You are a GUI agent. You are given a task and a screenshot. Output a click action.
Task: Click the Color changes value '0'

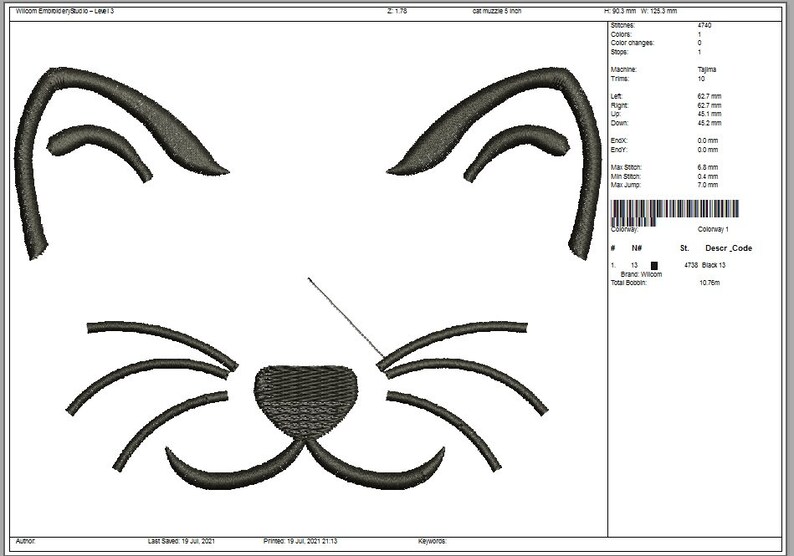(699, 43)
